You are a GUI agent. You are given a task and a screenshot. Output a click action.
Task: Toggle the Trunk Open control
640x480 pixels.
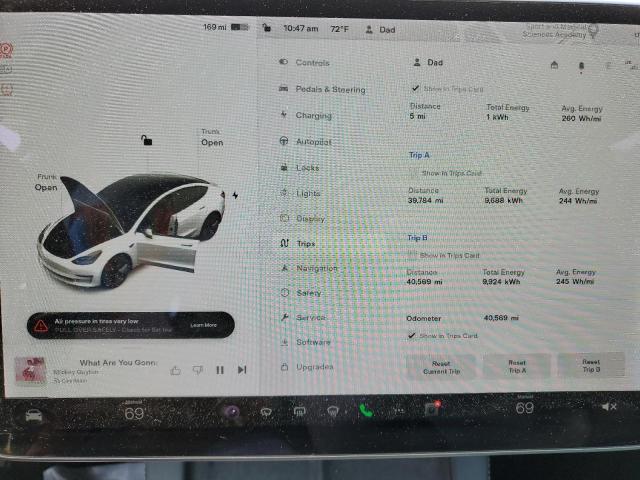[x=212, y=138]
